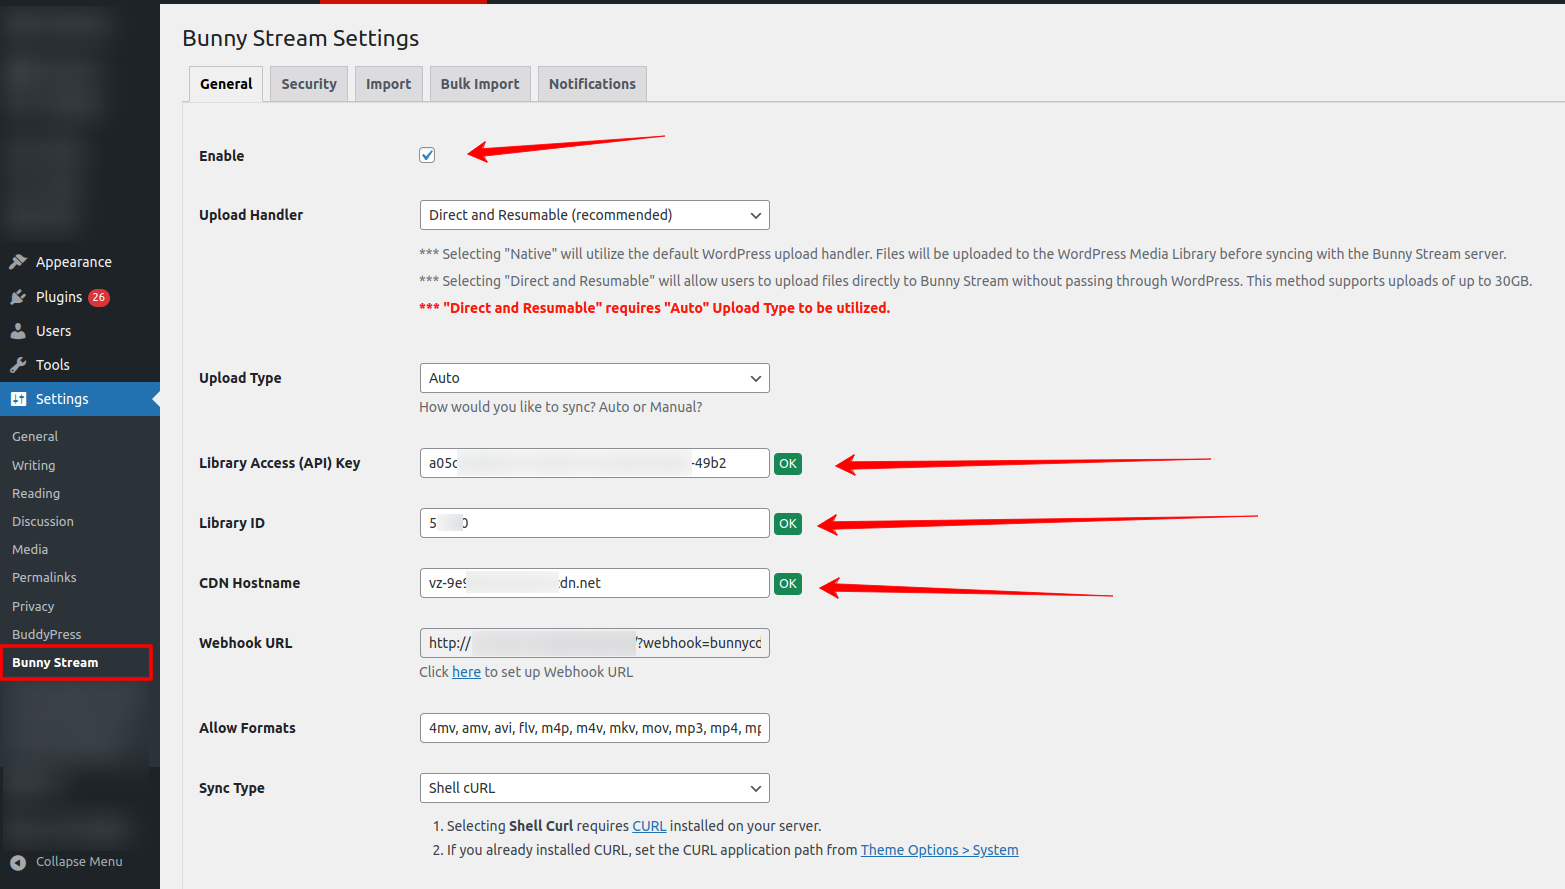Screen dimensions: 1565x889
Task: Click the Settings sliders icon
Action: tap(18, 399)
